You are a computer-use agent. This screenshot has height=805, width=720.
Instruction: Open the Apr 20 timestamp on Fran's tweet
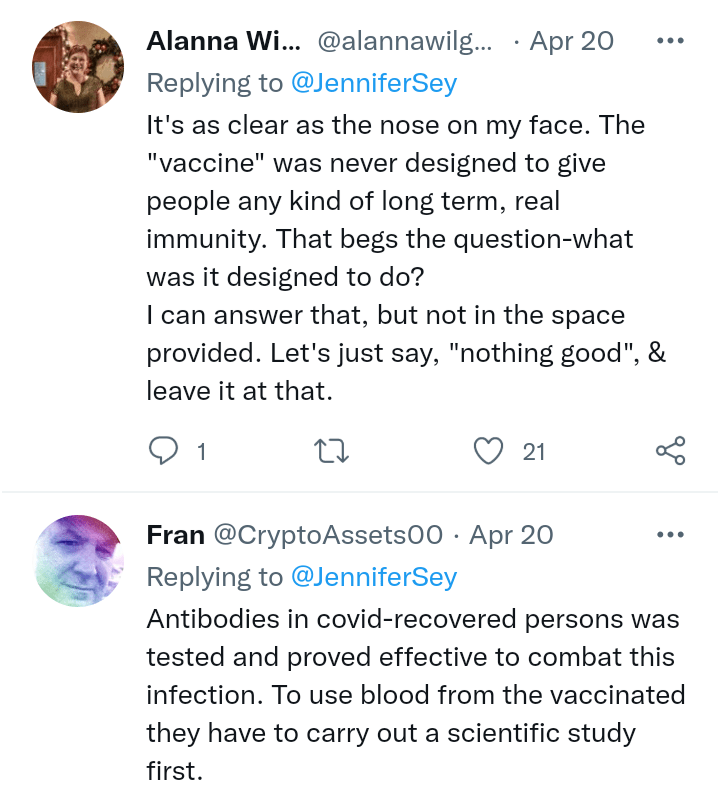pyautogui.click(x=511, y=535)
